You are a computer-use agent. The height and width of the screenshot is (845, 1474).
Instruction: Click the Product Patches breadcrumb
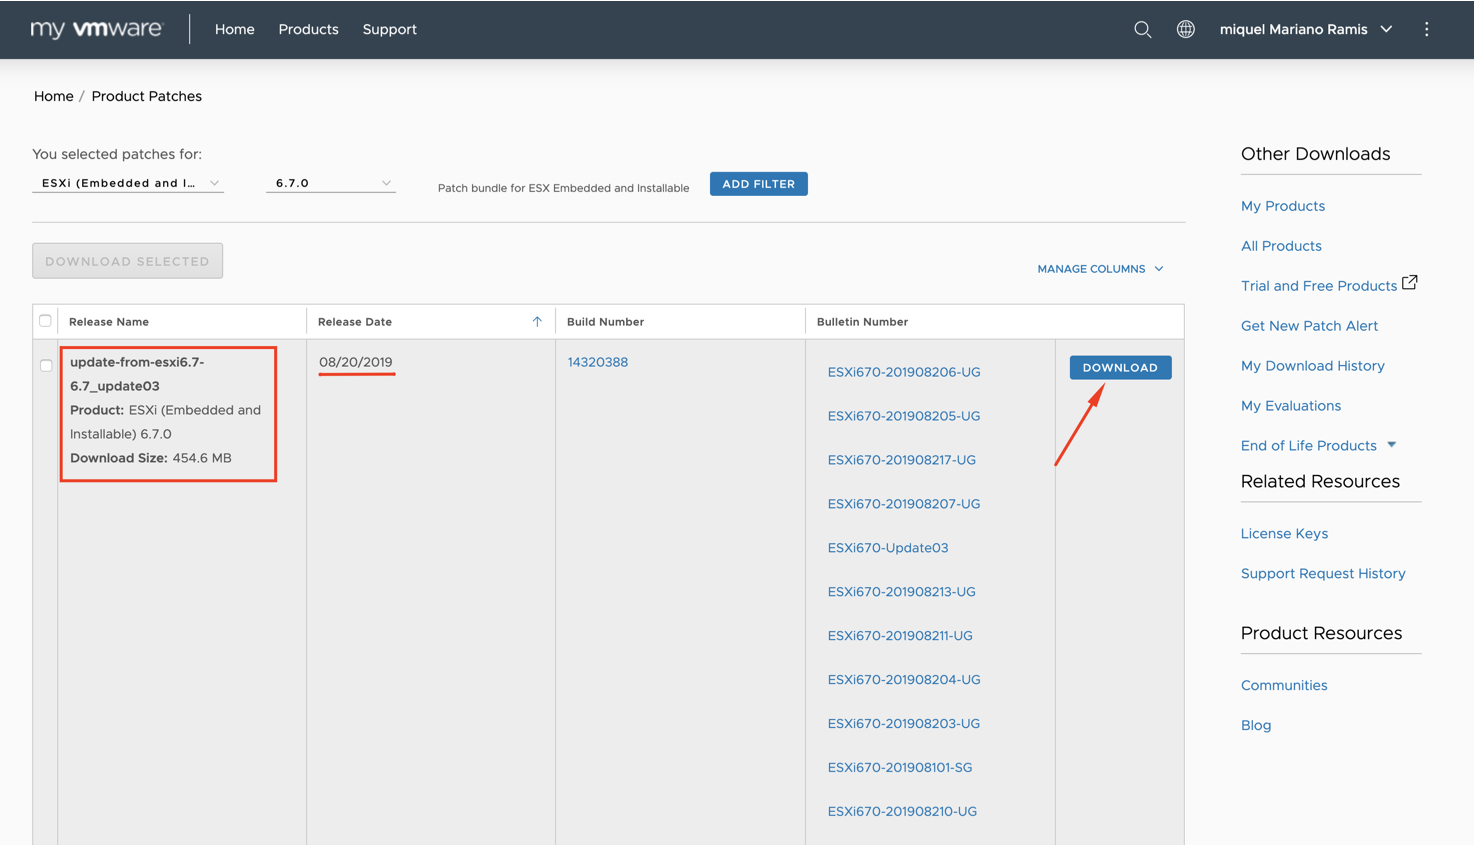[147, 96]
